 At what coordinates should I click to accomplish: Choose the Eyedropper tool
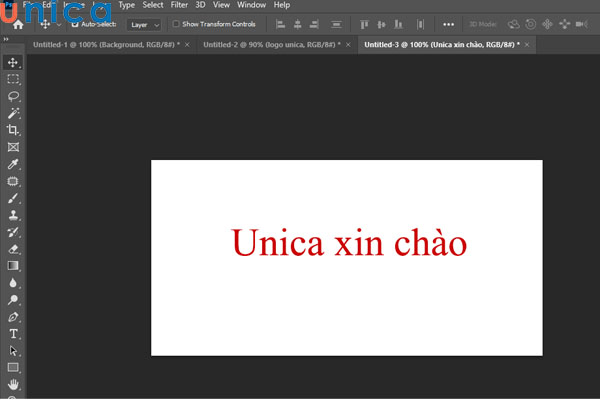pyautogui.click(x=13, y=164)
